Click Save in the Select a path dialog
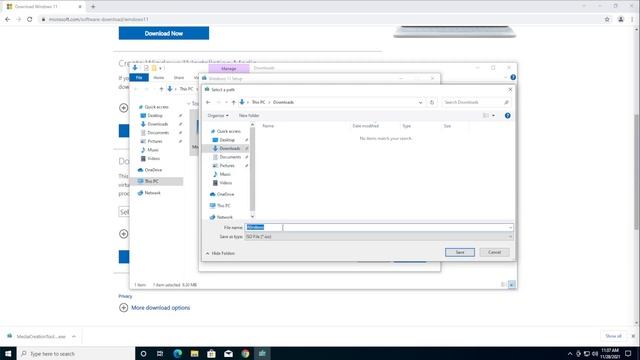640x360 pixels. click(460, 252)
